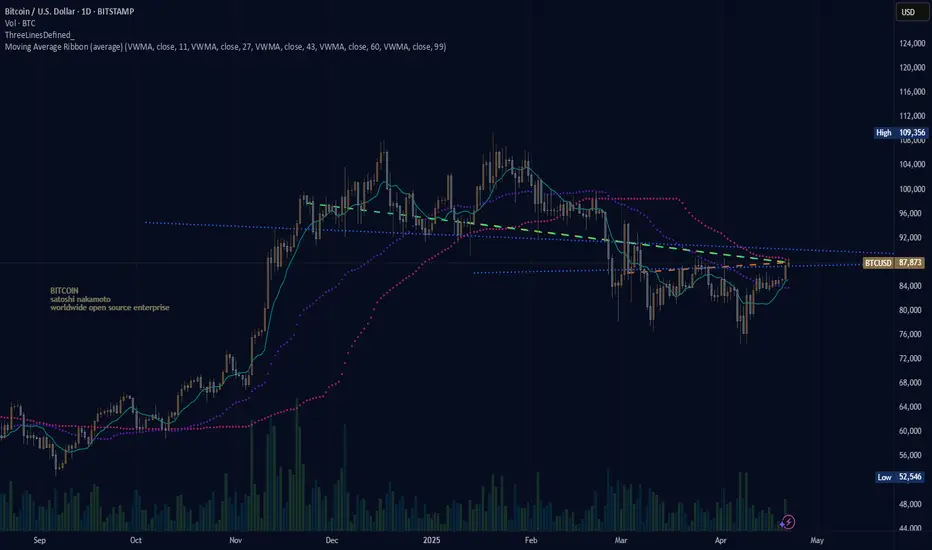Select the Moving Average Ribbon indicator legend
The image size is (932, 550).
[x=225, y=46]
